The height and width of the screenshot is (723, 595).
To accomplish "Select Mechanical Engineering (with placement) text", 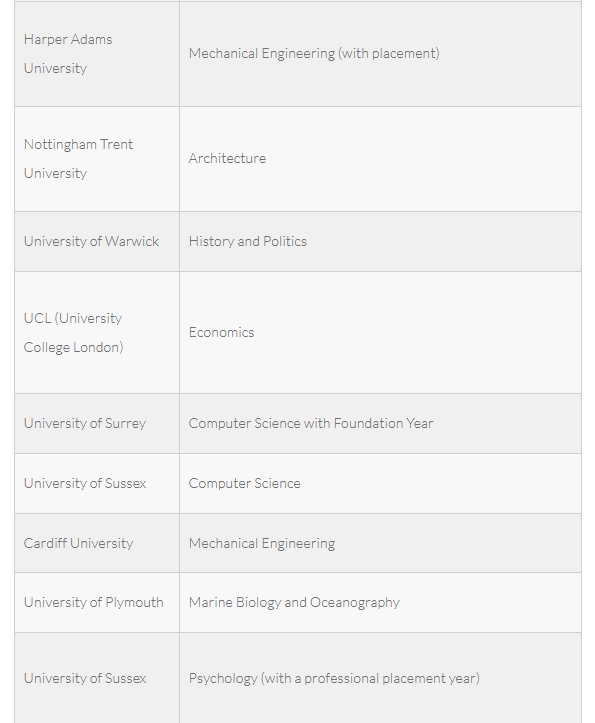I will tap(314, 53).
